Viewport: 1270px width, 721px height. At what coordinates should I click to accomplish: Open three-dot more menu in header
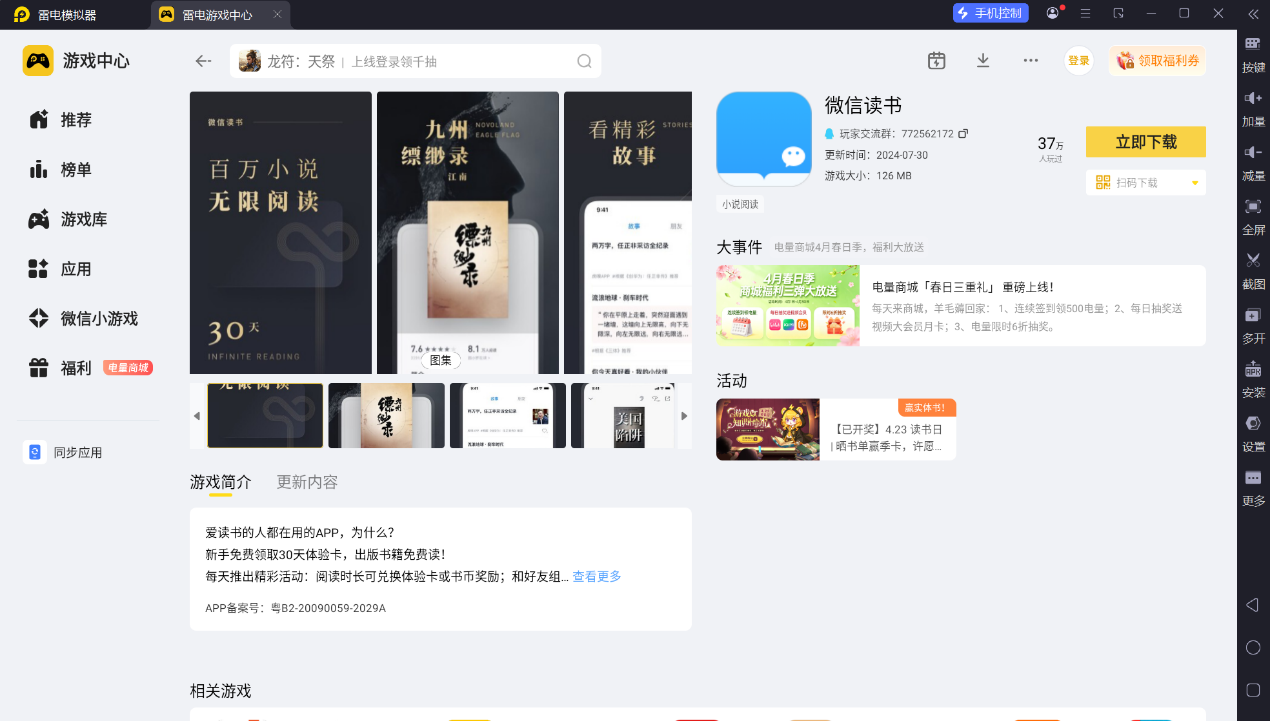click(x=1031, y=61)
